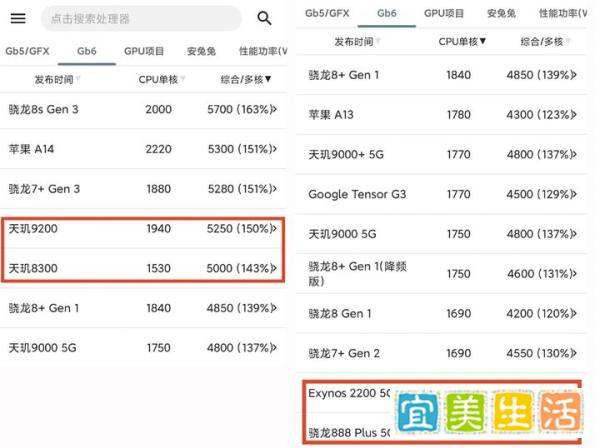Switch to Gb5/GFX tab in left screen
Screen dimensions: 600x448
point(27,51)
